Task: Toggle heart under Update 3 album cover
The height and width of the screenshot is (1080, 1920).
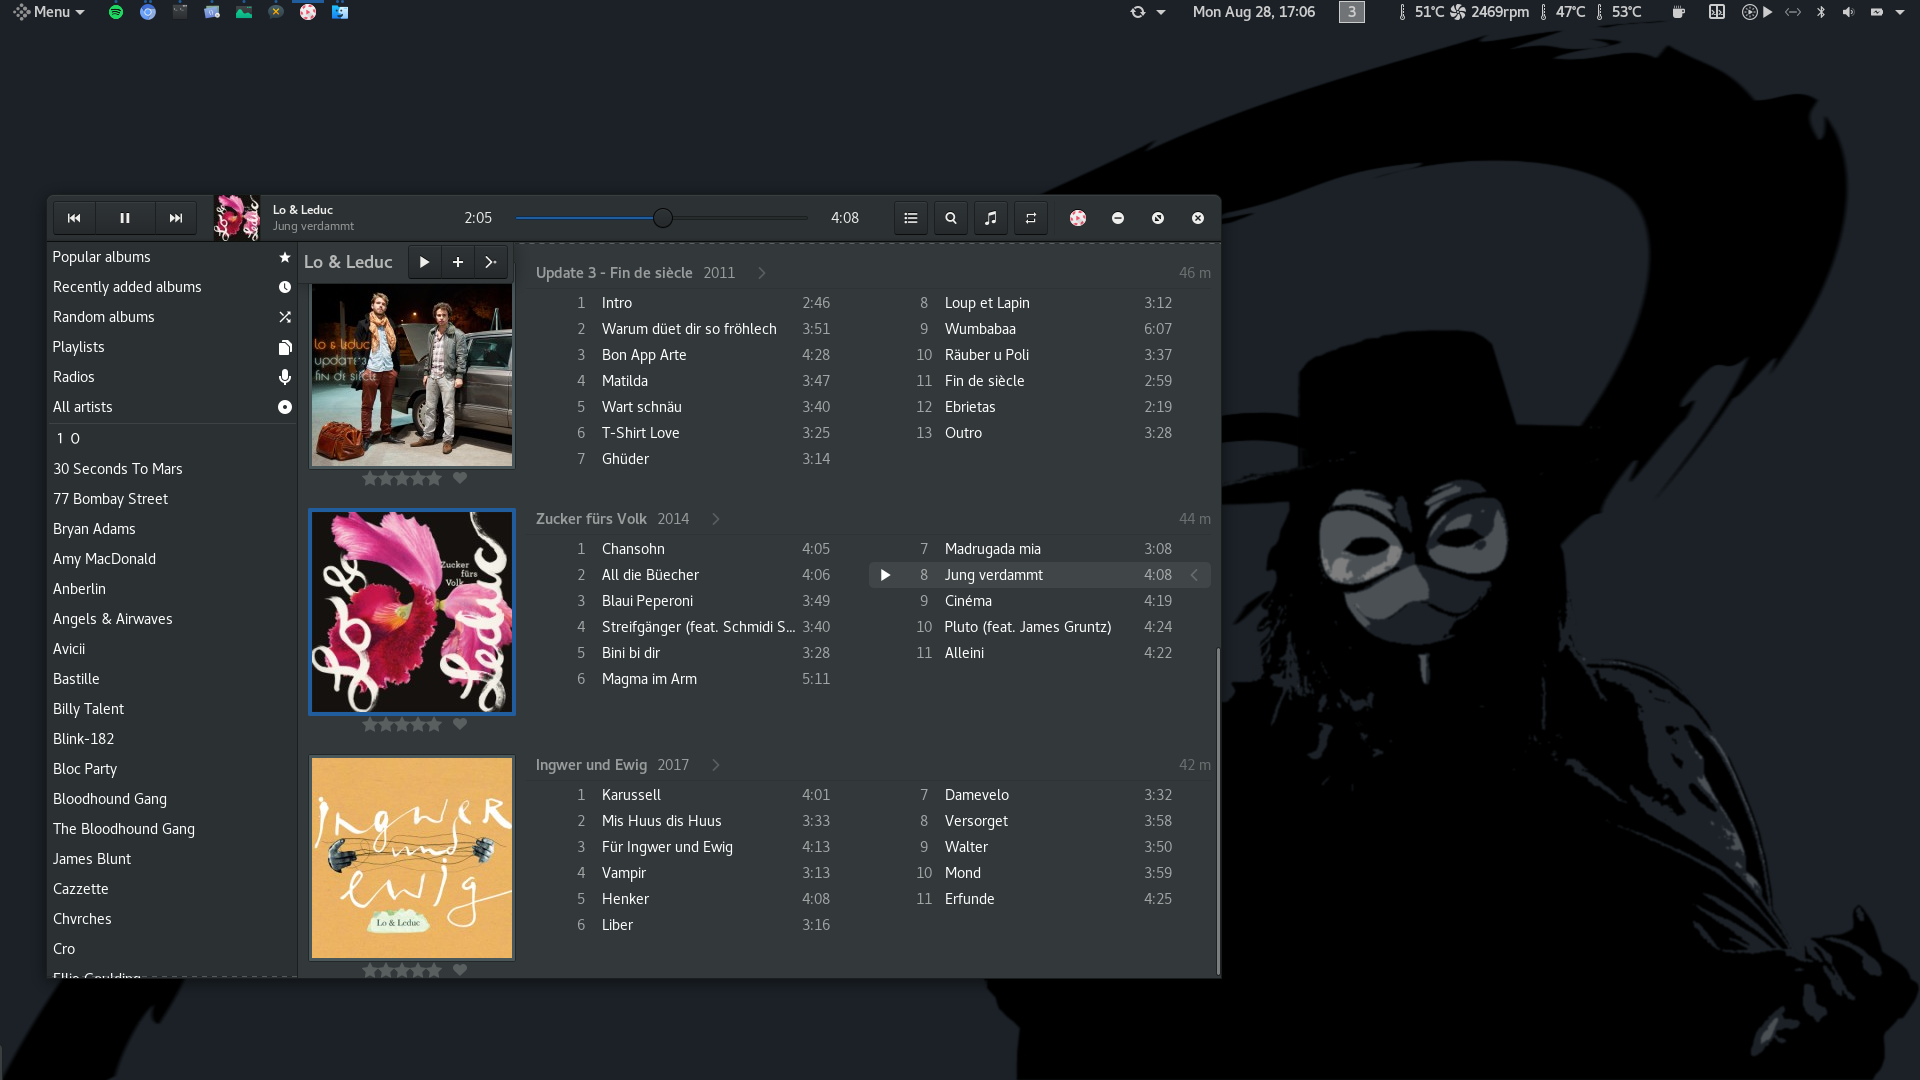Action: [460, 478]
